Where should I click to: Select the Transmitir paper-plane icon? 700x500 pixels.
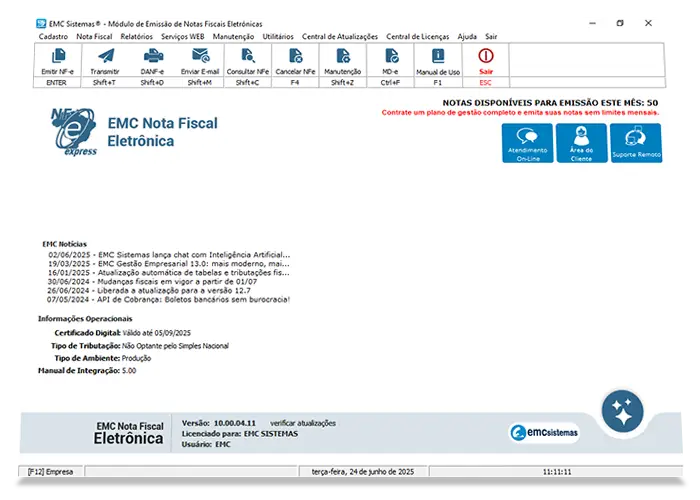click(x=105, y=56)
